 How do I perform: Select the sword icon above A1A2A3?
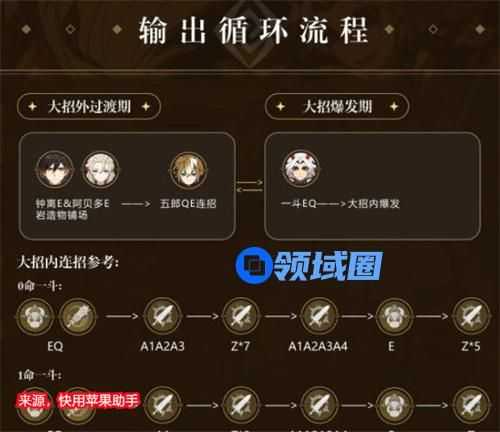(x=162, y=316)
